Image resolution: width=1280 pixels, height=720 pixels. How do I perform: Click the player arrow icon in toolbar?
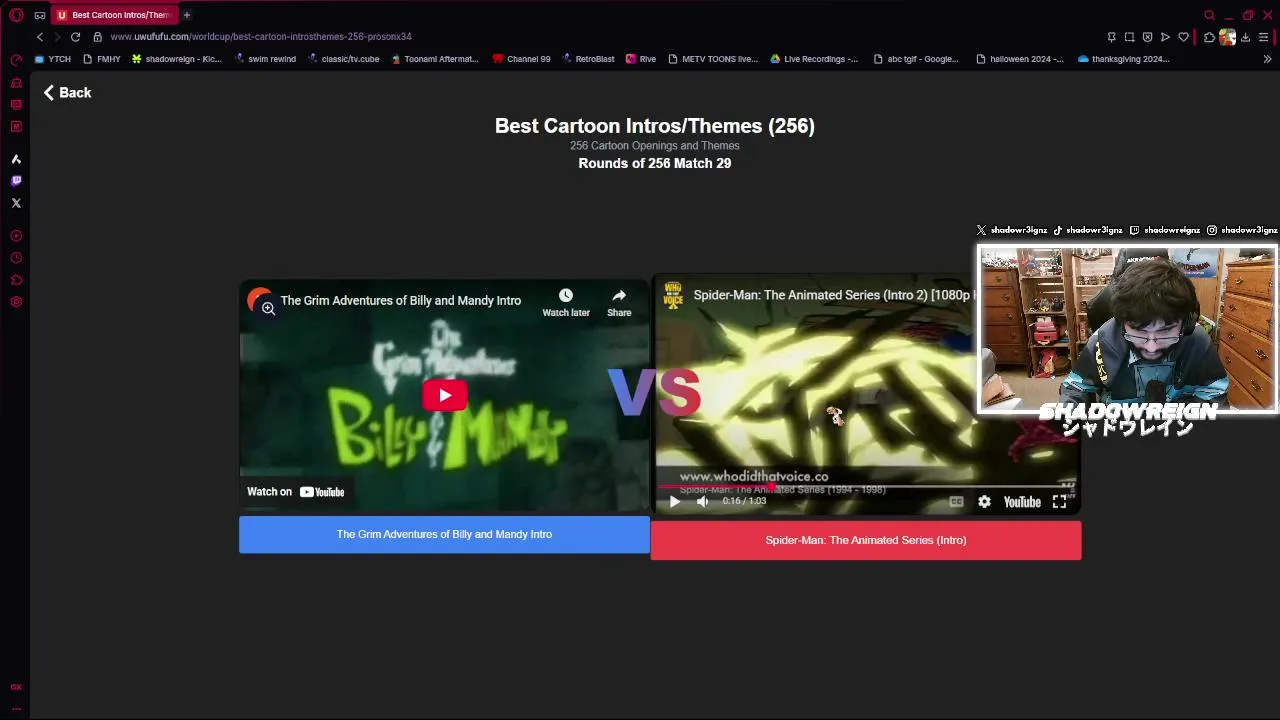point(1165,37)
